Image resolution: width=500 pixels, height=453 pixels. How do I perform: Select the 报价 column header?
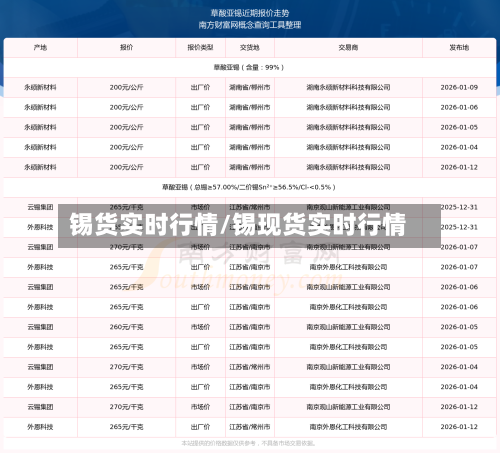click(126, 47)
